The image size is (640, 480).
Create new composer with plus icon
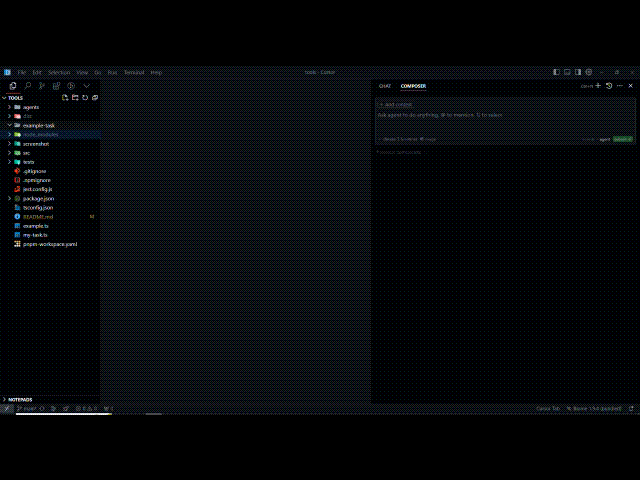(598, 86)
